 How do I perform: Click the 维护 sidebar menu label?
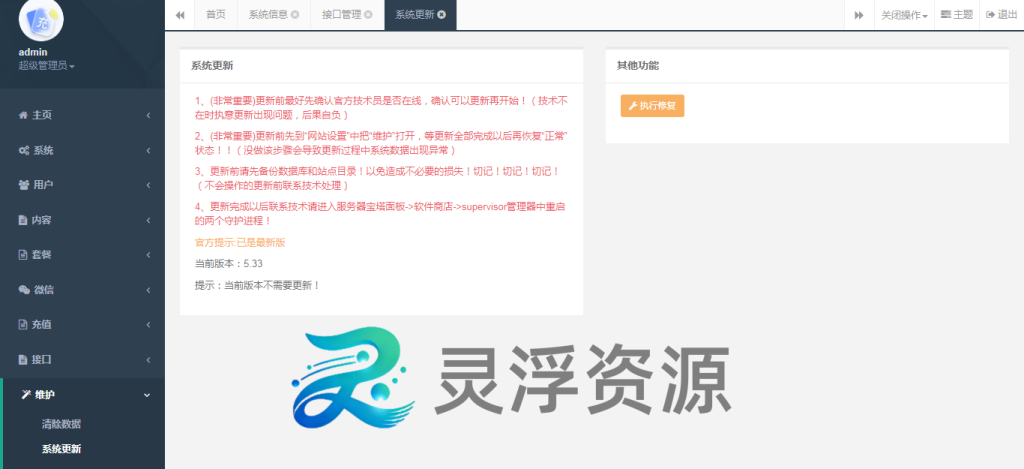(45, 395)
